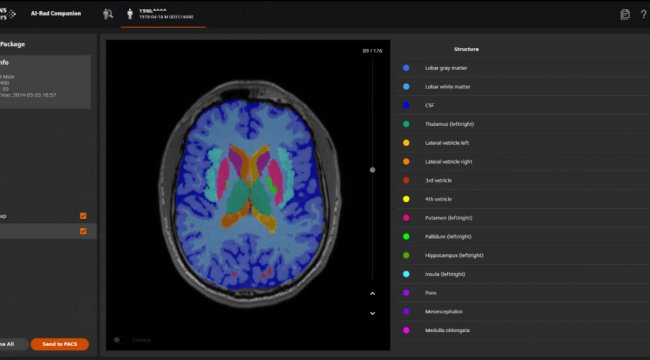Select the Medulla oblongata structure row
The height and width of the screenshot is (360, 650).
(523, 331)
